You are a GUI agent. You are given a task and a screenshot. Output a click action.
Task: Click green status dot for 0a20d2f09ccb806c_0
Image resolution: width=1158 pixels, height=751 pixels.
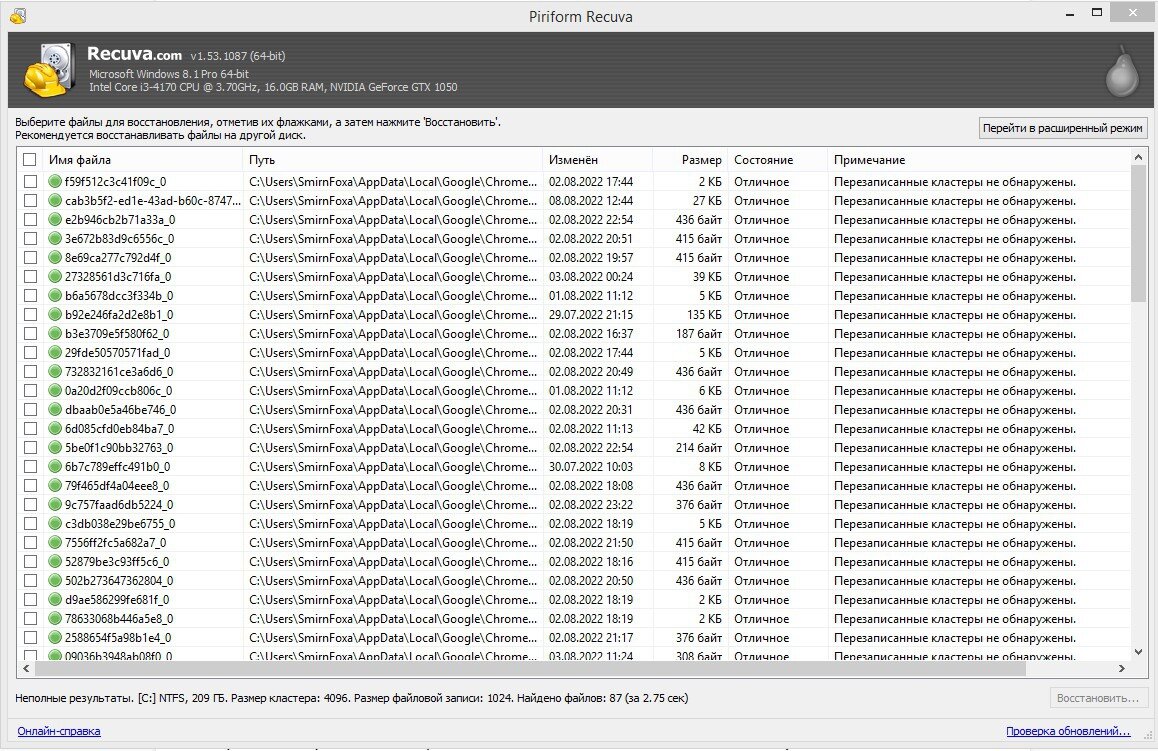55,391
